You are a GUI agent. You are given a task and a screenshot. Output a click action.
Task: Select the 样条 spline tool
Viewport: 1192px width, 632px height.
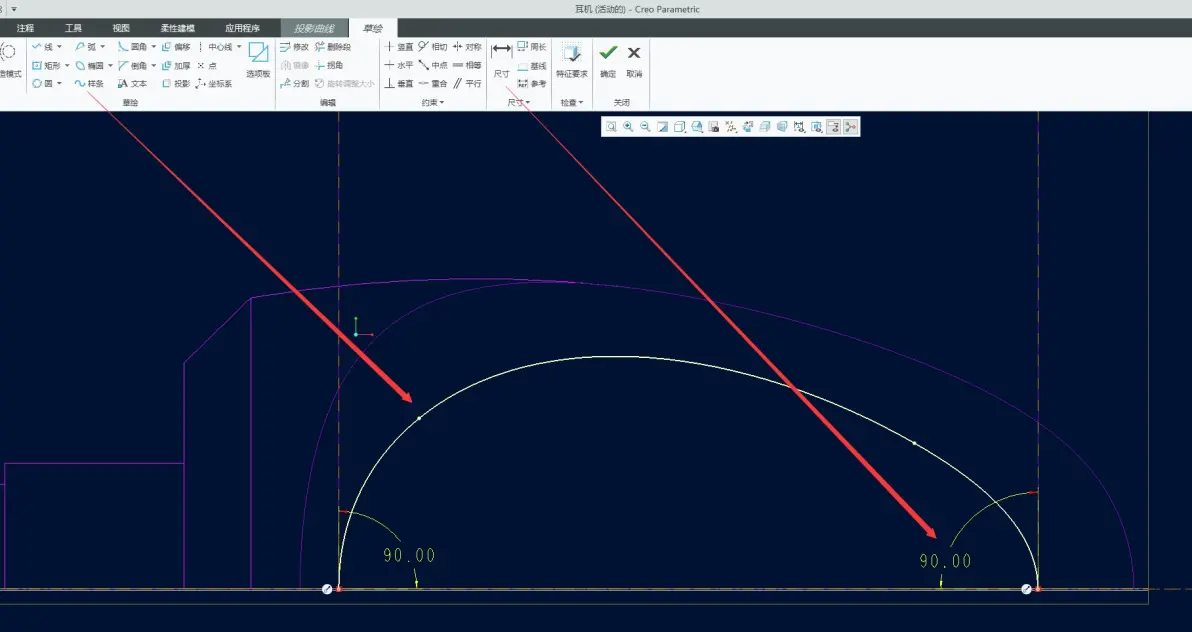[x=89, y=84]
